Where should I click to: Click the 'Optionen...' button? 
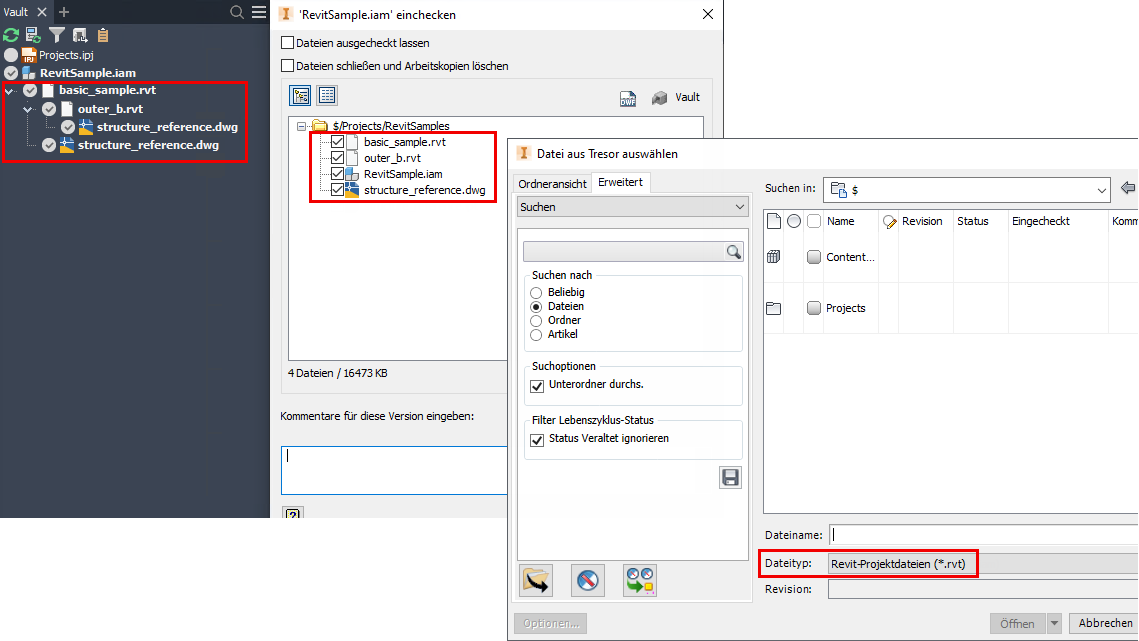coord(551,623)
